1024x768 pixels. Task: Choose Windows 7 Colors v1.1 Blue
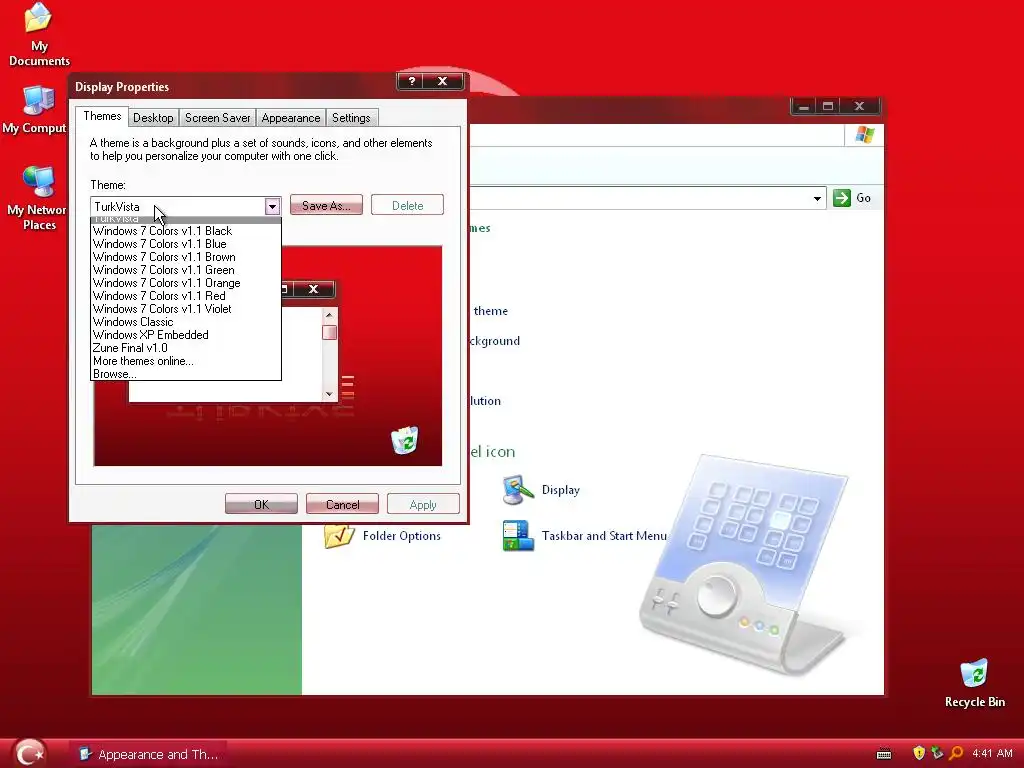pos(185,244)
